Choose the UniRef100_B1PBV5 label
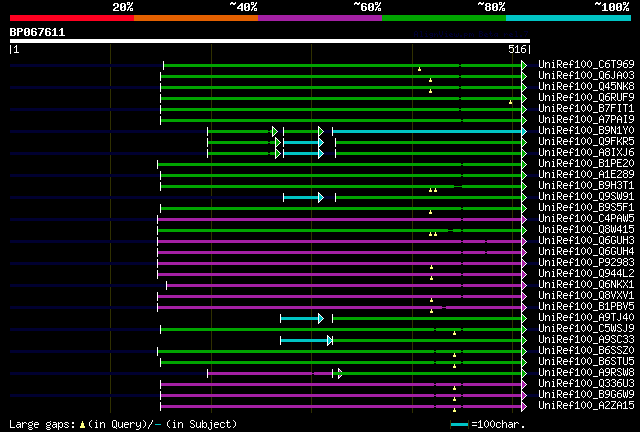 click(x=586, y=307)
